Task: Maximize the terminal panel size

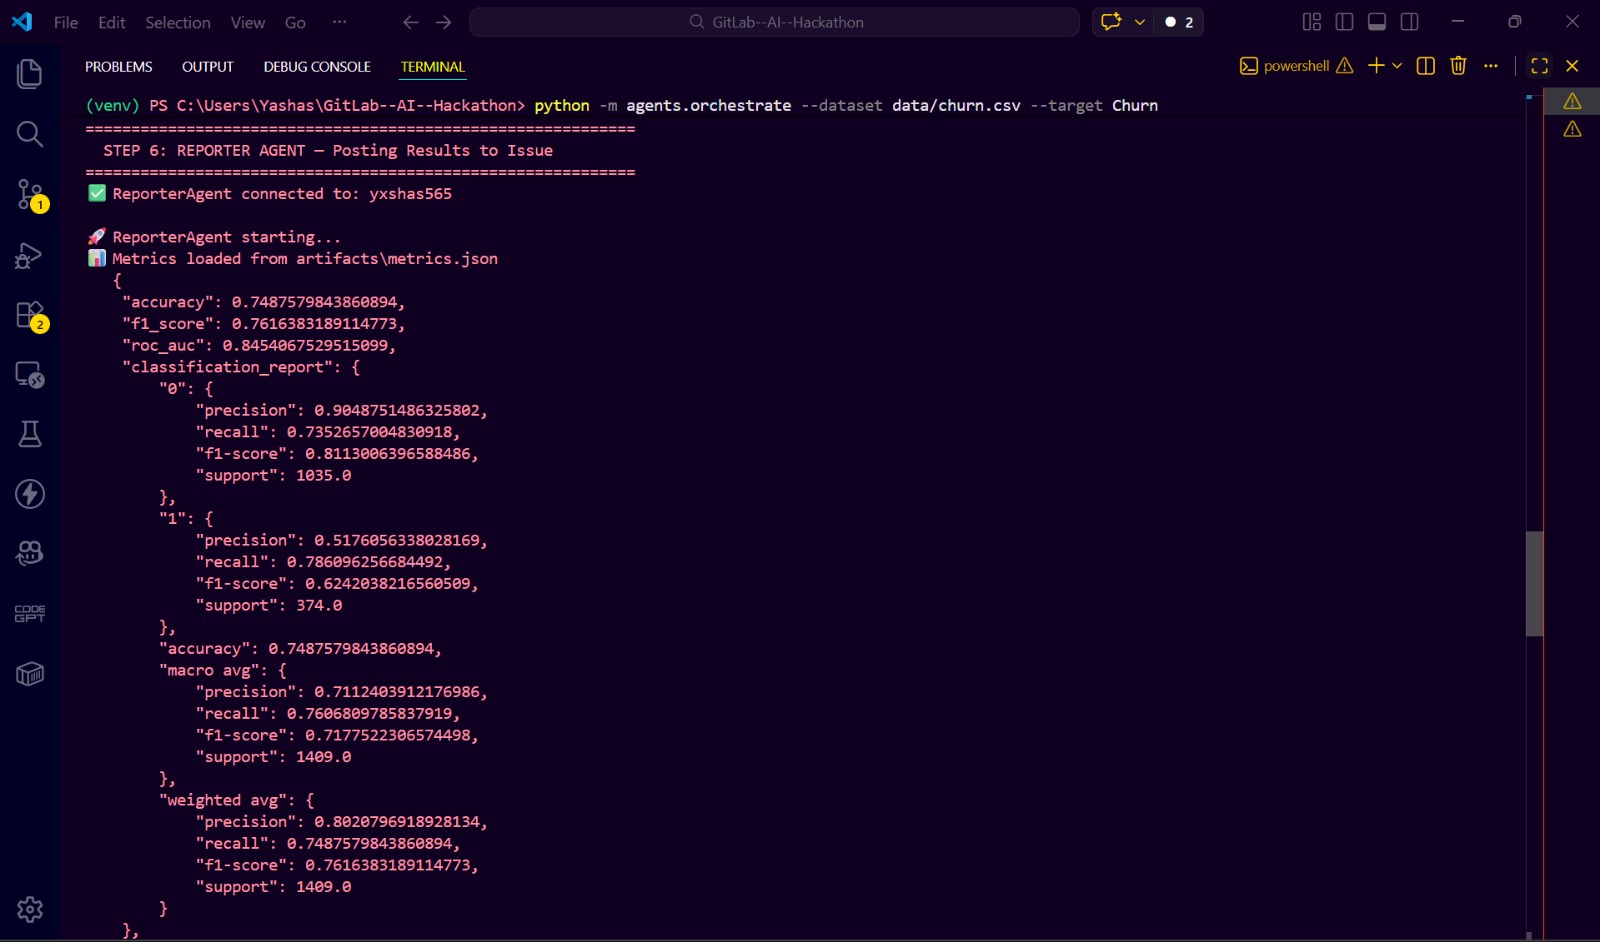Action: (x=1540, y=66)
